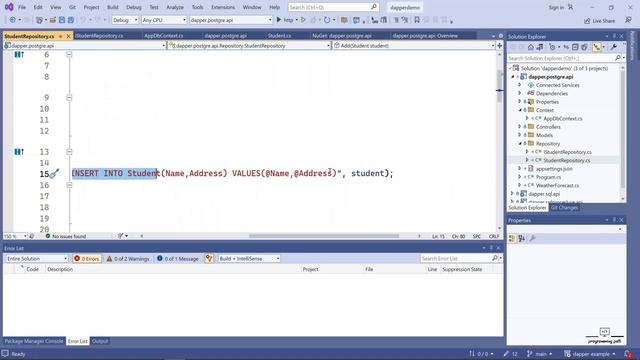The width and height of the screenshot is (640, 360).
Task: Click the Live Share icon
Action: pyautogui.click(x=587, y=21)
